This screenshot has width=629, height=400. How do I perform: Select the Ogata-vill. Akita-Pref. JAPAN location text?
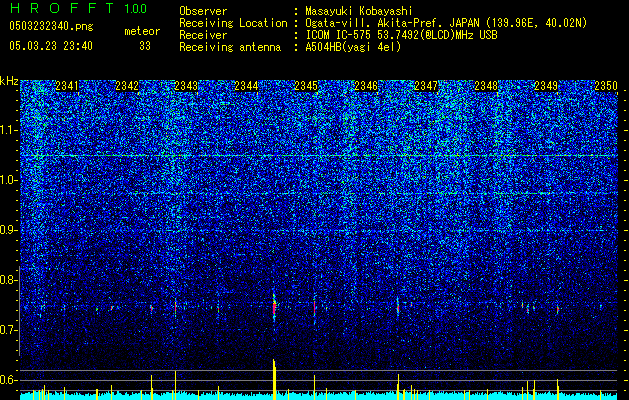[446, 23]
